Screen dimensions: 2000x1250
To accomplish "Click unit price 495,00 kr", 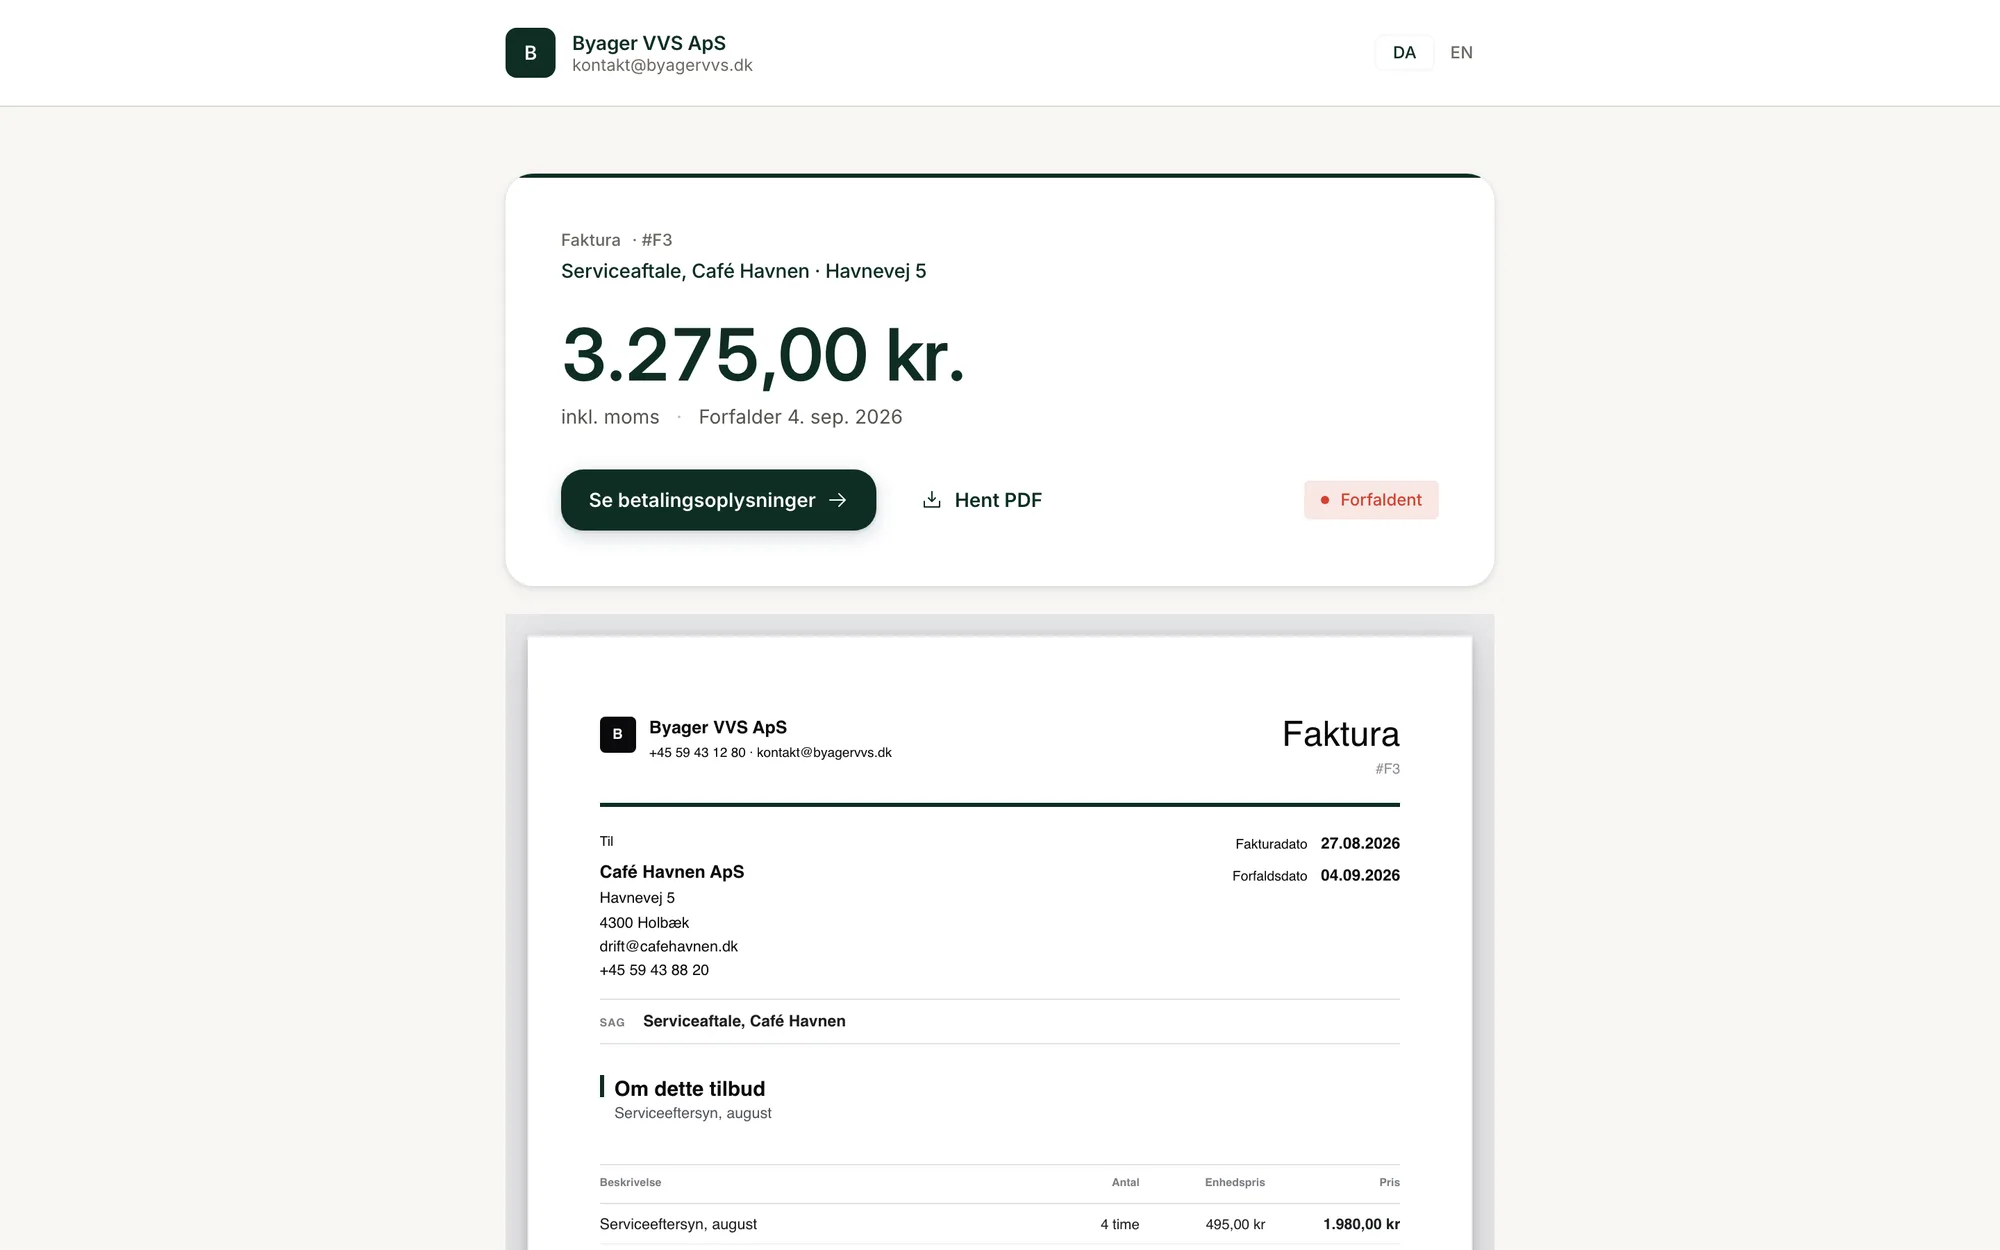I will click(1235, 1224).
